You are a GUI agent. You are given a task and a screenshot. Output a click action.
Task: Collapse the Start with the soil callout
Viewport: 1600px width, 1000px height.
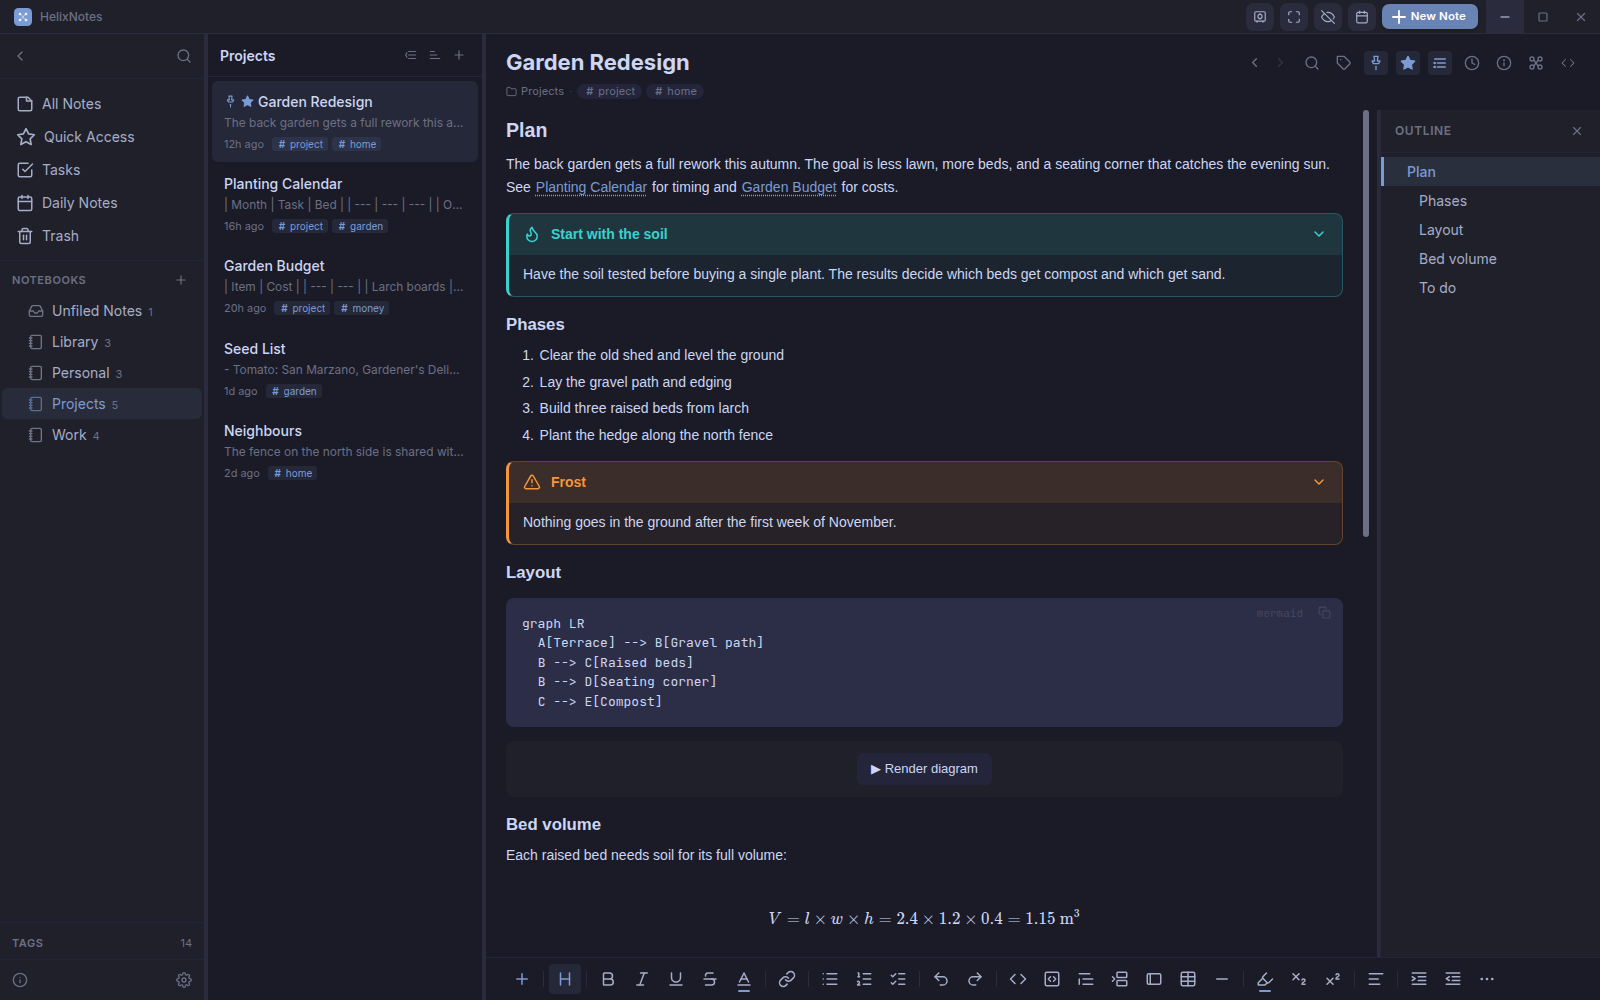click(x=1319, y=234)
